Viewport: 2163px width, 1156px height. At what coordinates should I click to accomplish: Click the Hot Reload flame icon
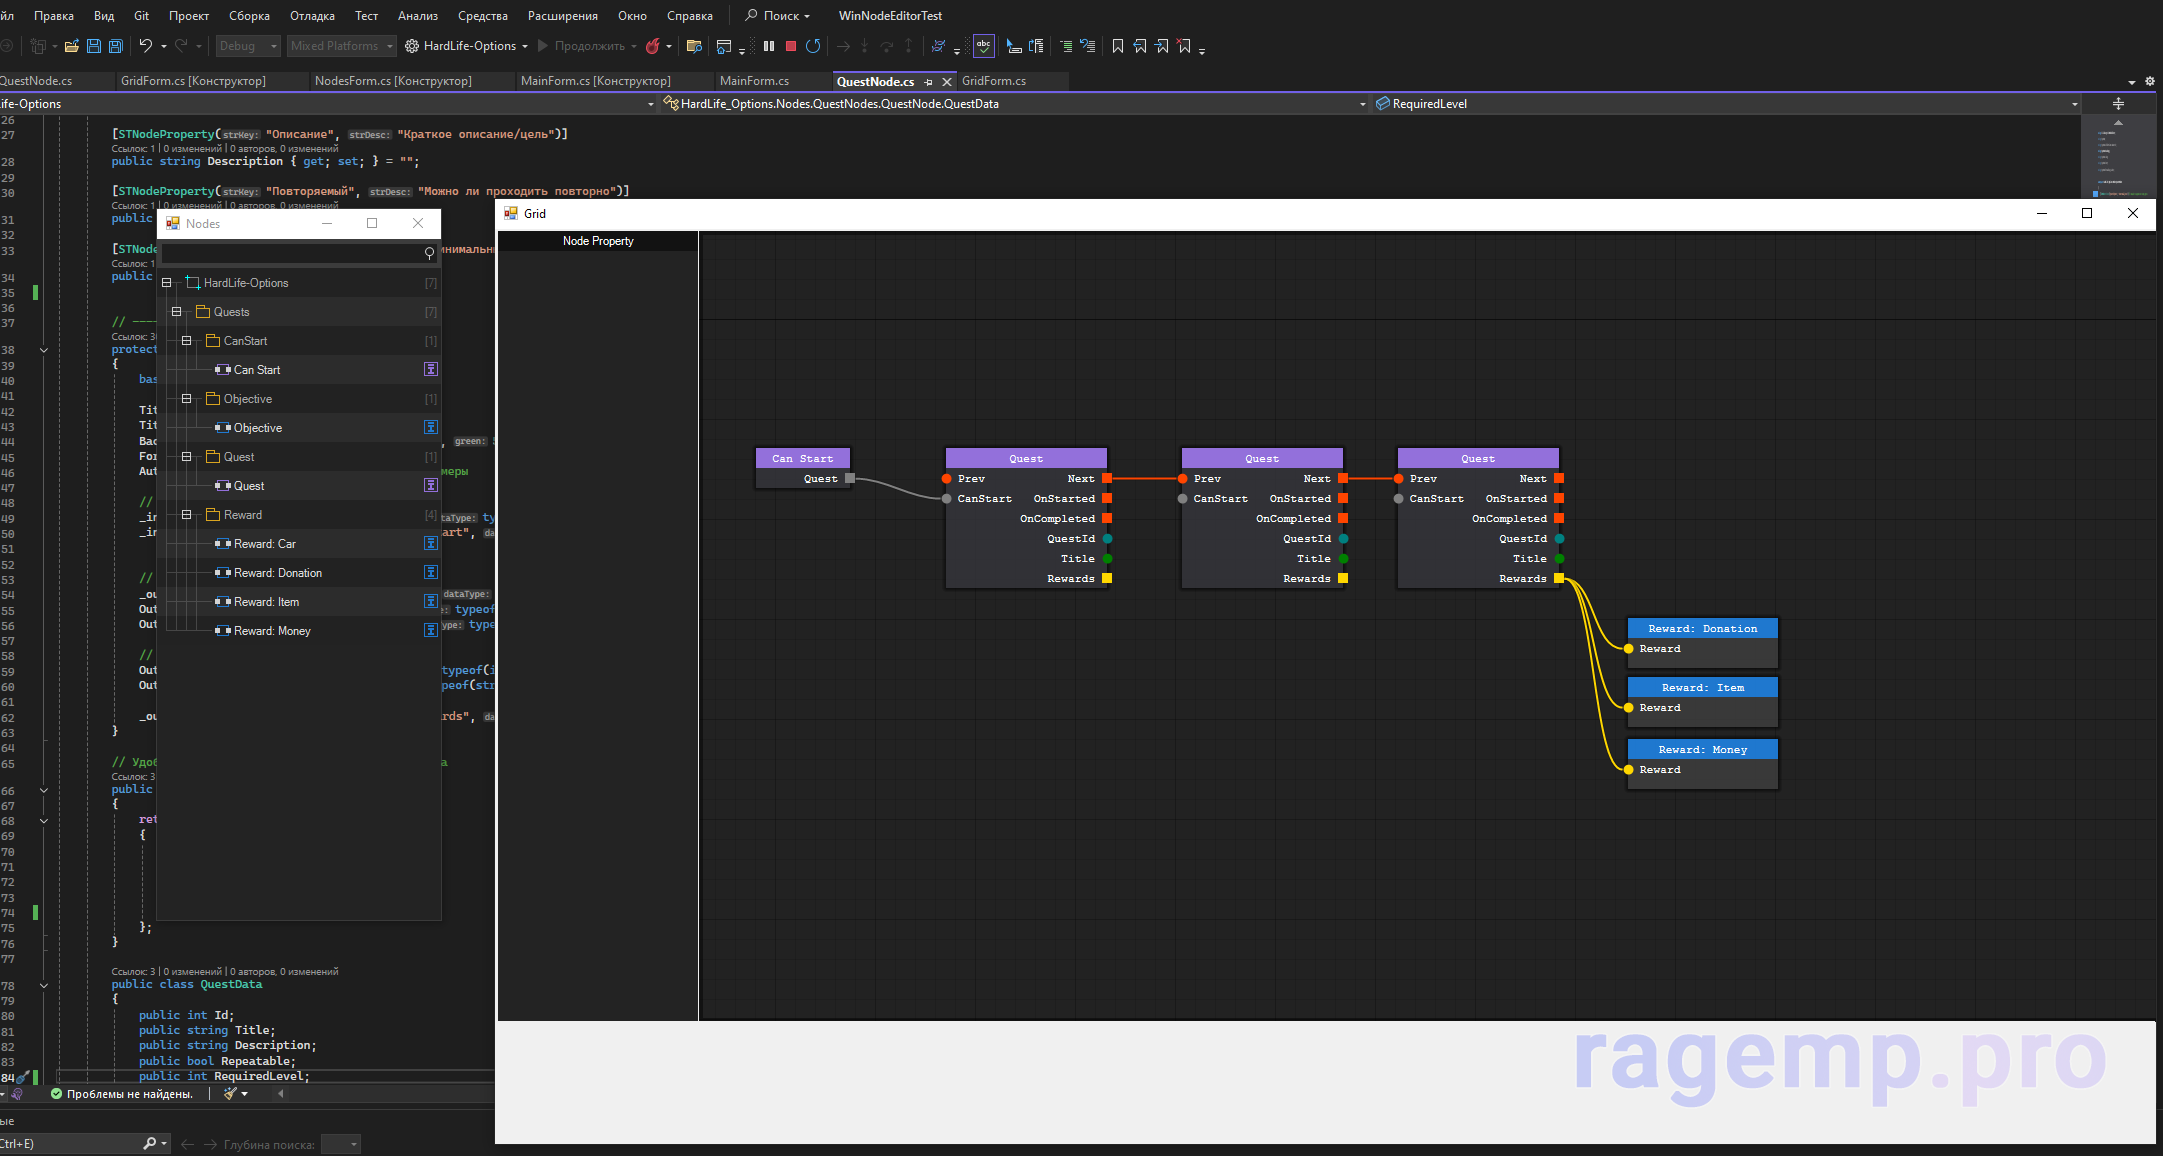click(x=652, y=46)
